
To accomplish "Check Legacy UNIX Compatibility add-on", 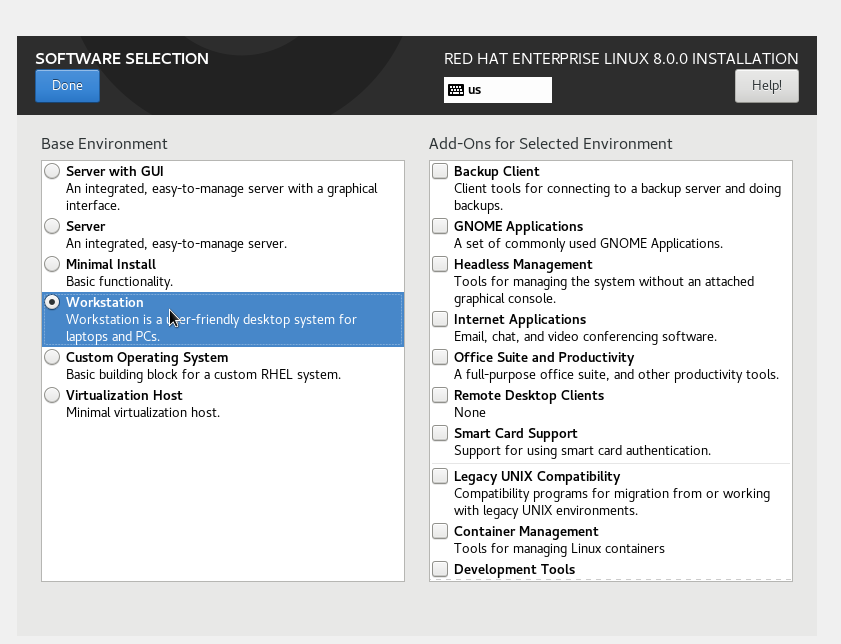I will tap(440, 477).
